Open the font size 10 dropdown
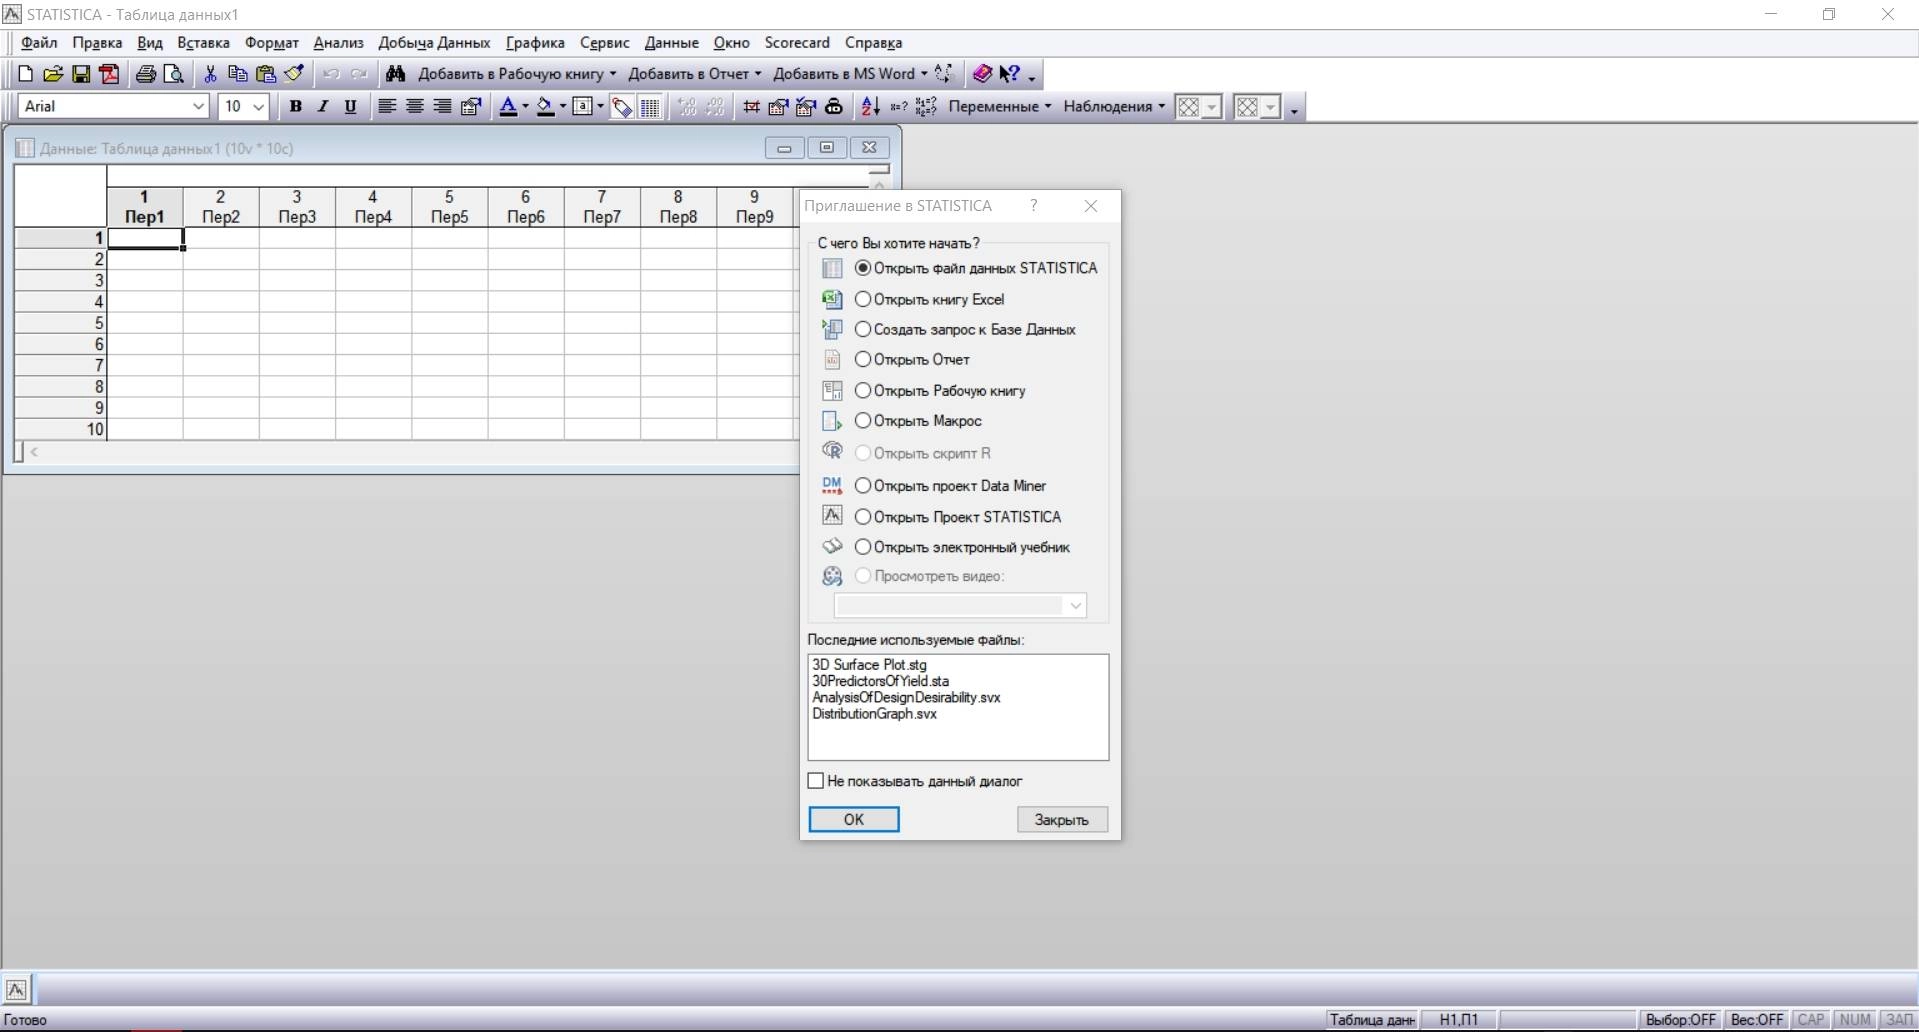Image resolution: width=1919 pixels, height=1032 pixels. click(258, 107)
